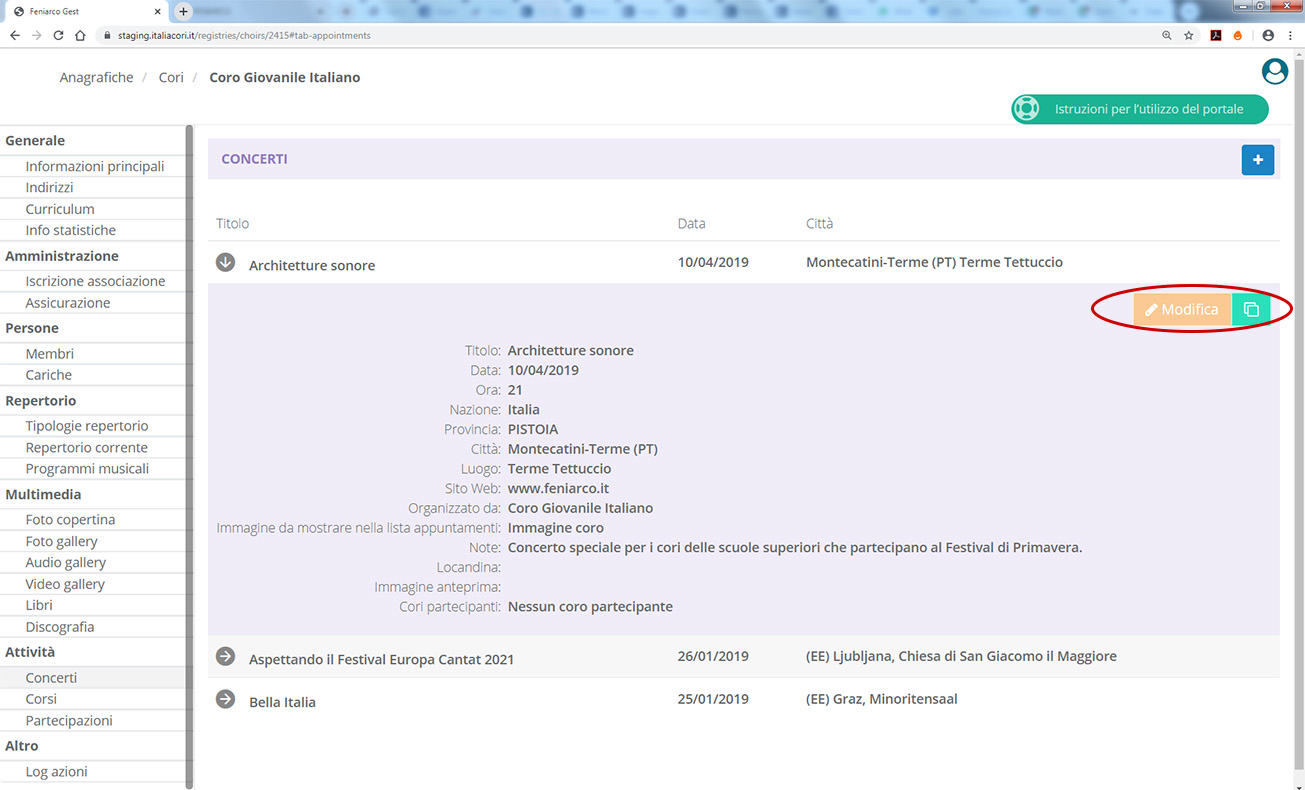Collapse the Architetture sonore concert row

pos(226,262)
